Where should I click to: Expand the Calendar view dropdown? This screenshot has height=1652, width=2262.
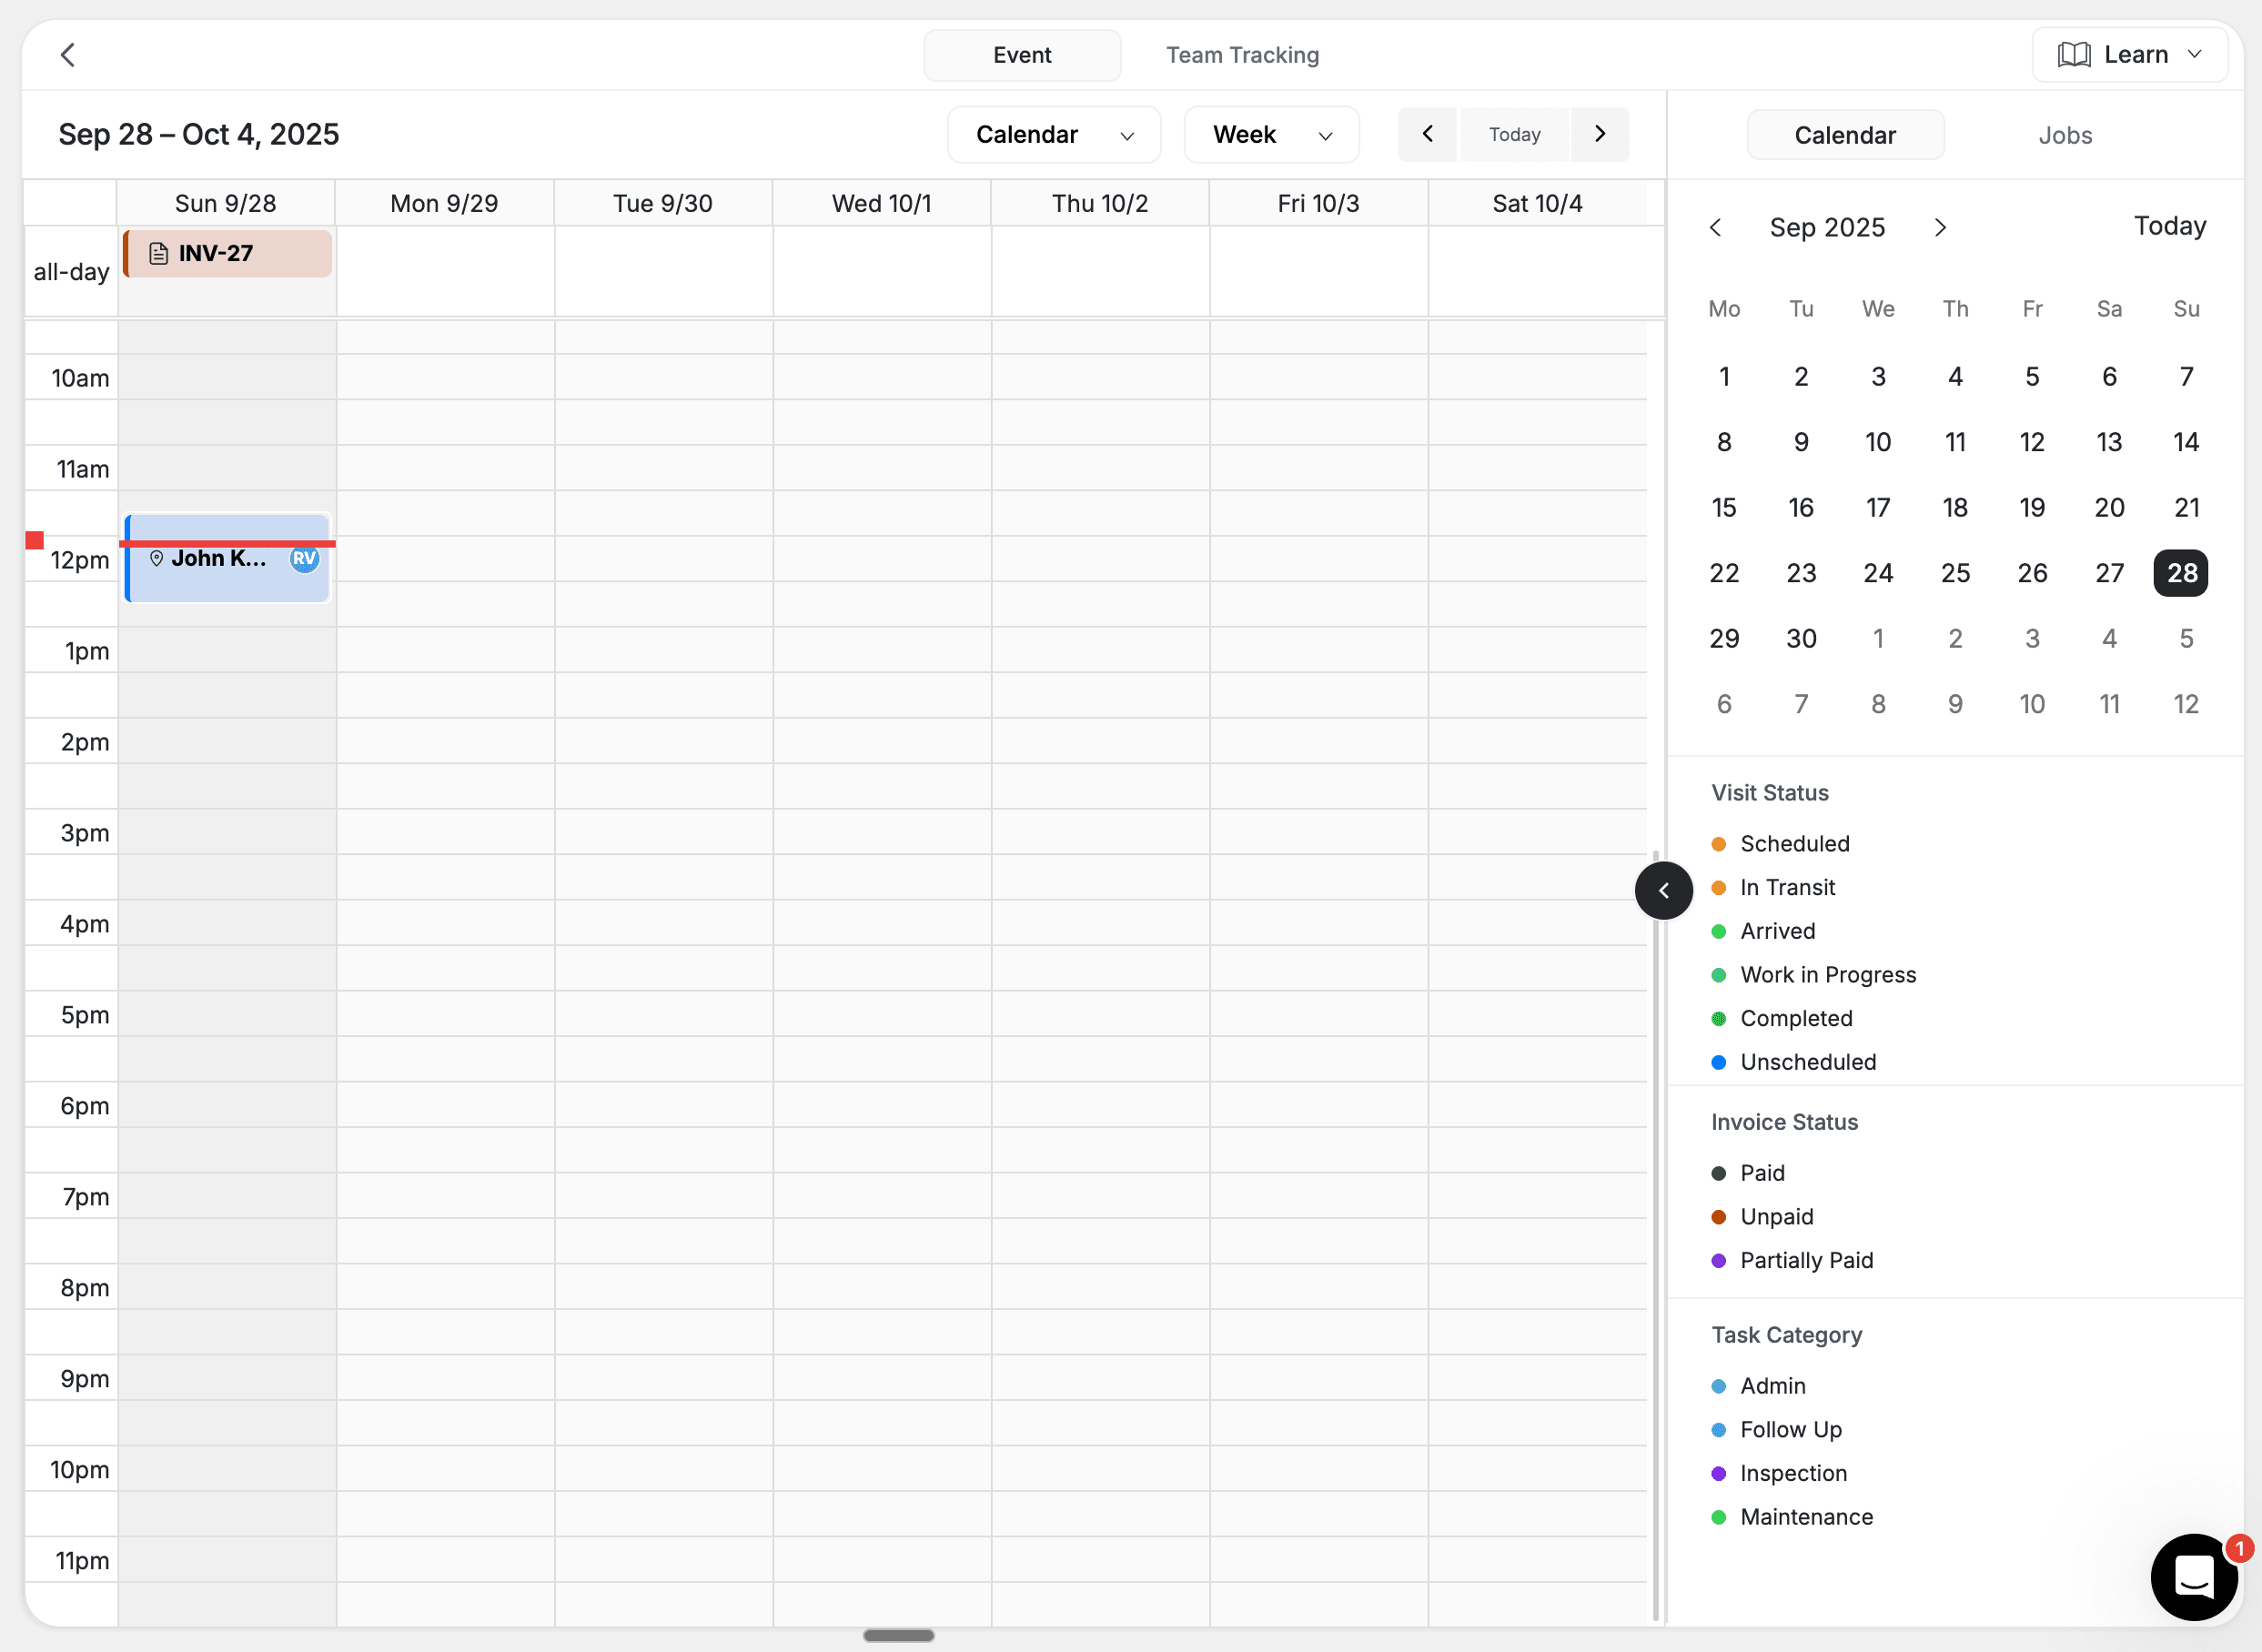click(1053, 135)
